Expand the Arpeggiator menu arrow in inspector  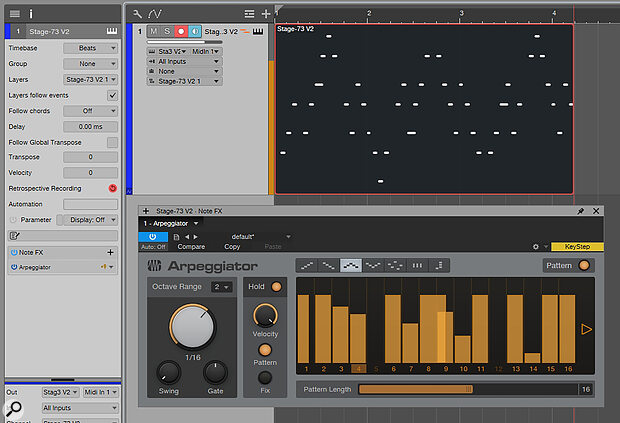pyautogui.click(x=111, y=267)
